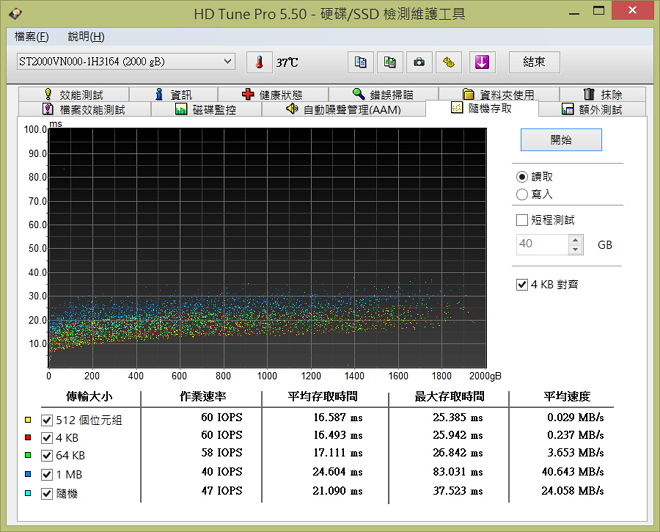Screen dimensions: 660x532
Task: Click the 37℃ temperature reading
Action: point(287,63)
